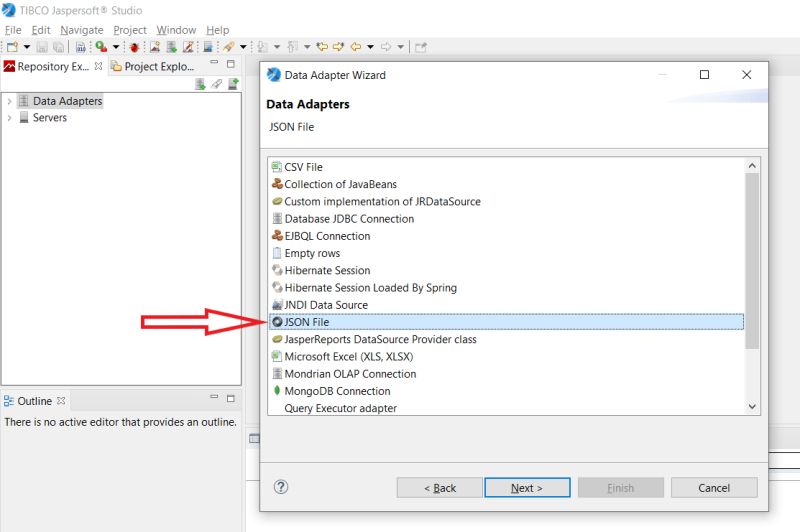Click the new report picture toolbar icon
The height and width of the screenshot is (532, 800).
coord(155,47)
